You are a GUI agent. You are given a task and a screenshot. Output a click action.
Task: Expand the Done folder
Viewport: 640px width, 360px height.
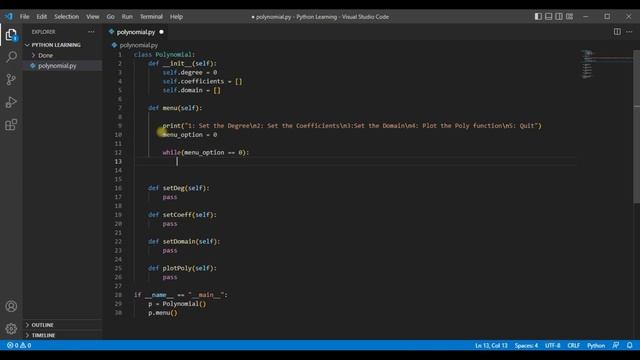[45, 56]
